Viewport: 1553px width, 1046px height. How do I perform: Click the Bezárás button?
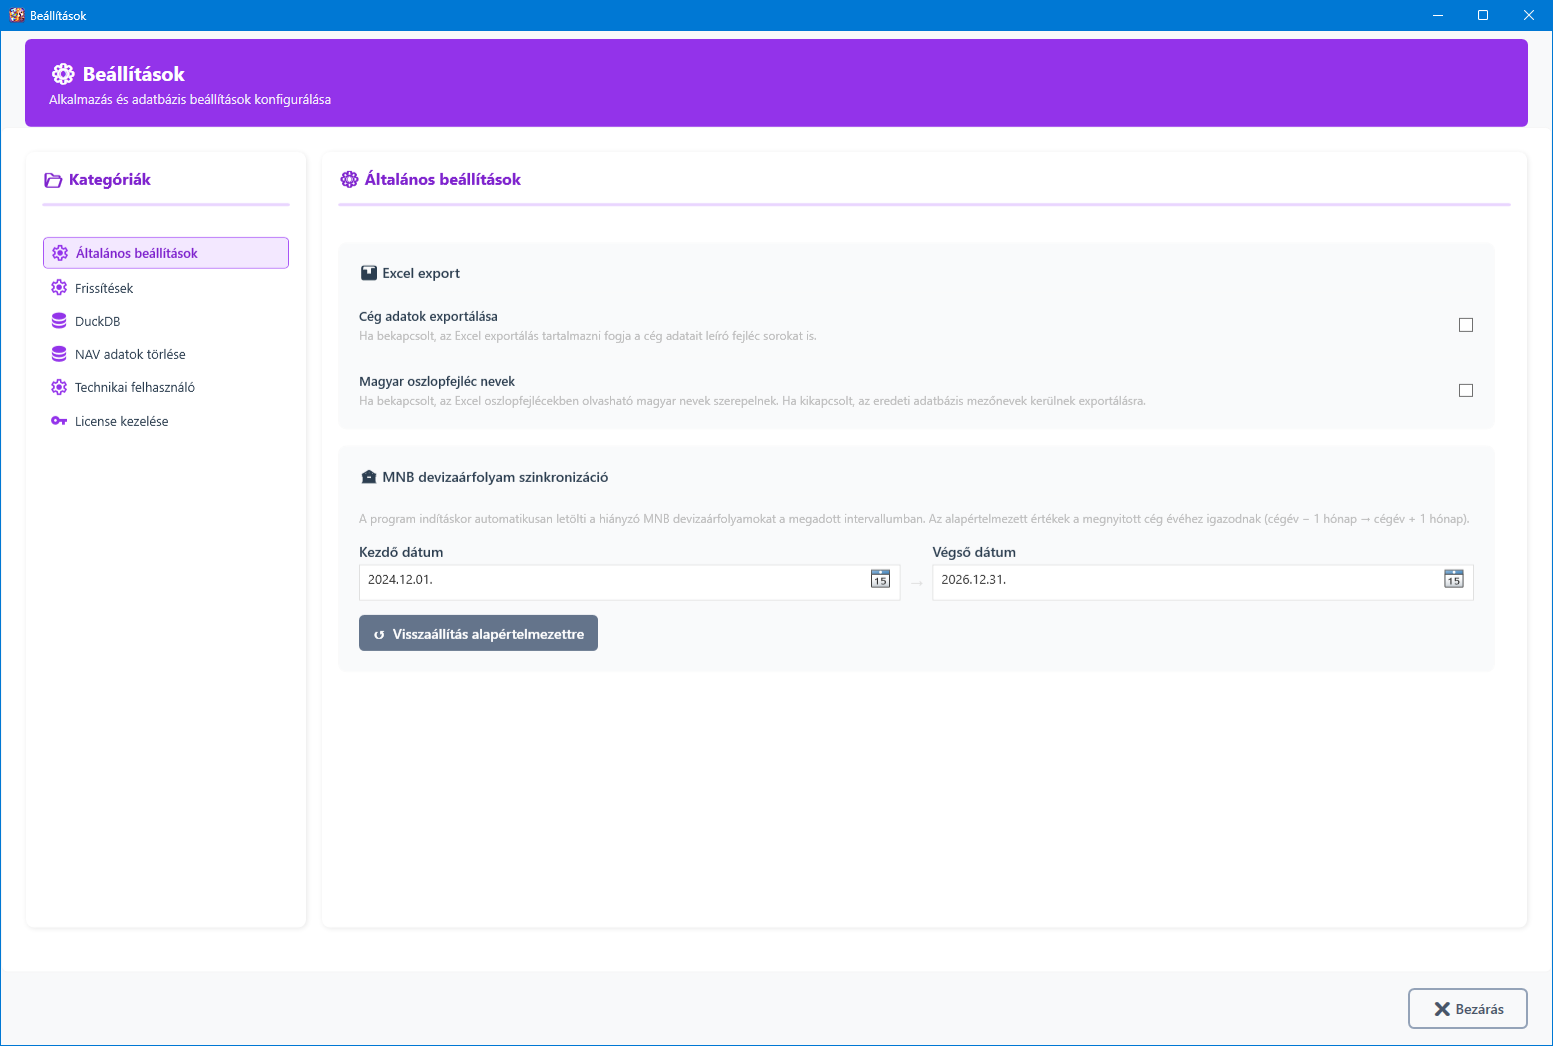1467,1009
